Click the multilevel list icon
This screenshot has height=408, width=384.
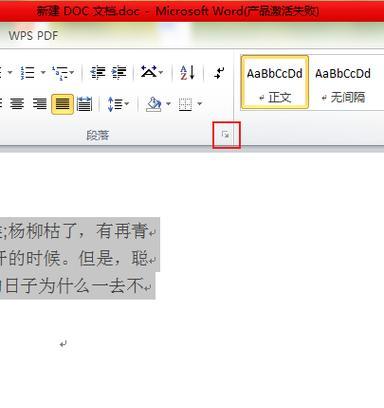click(x=61, y=73)
